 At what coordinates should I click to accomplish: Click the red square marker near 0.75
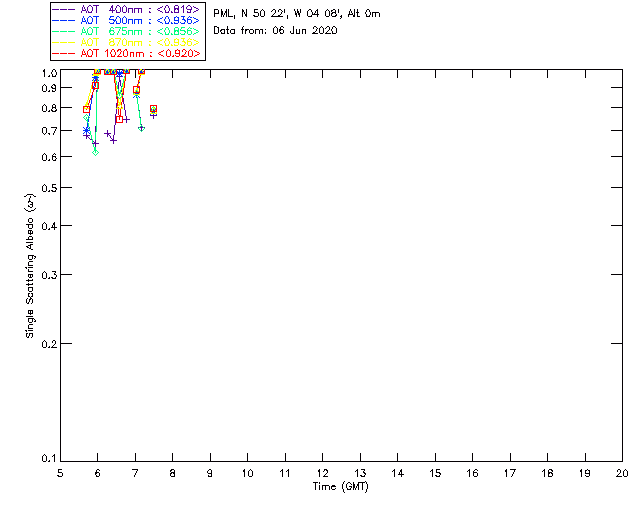click(x=119, y=119)
